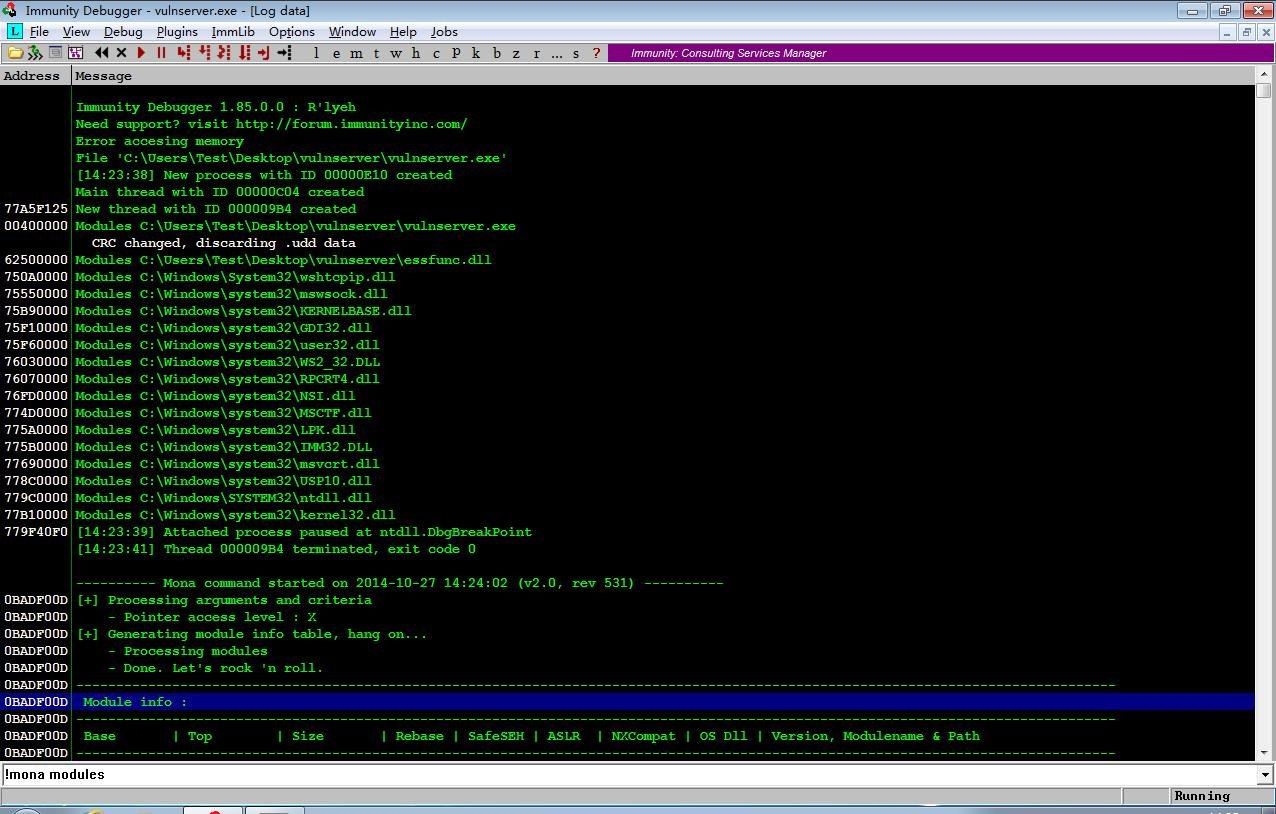Screen dimensions: 1276x814
Task: Select the 'CRC changed, discarding .udd data' line
Action: tap(627, 243)
